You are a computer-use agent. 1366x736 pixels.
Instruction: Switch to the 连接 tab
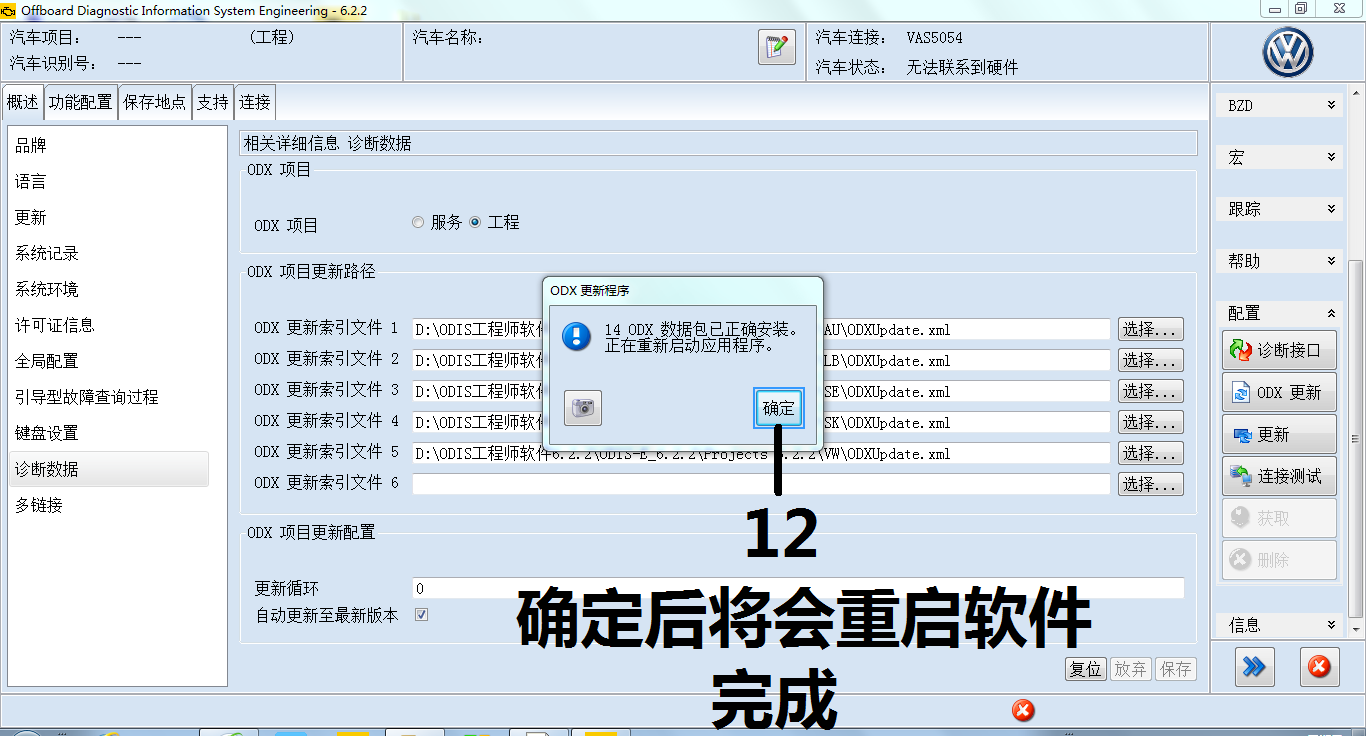254,102
